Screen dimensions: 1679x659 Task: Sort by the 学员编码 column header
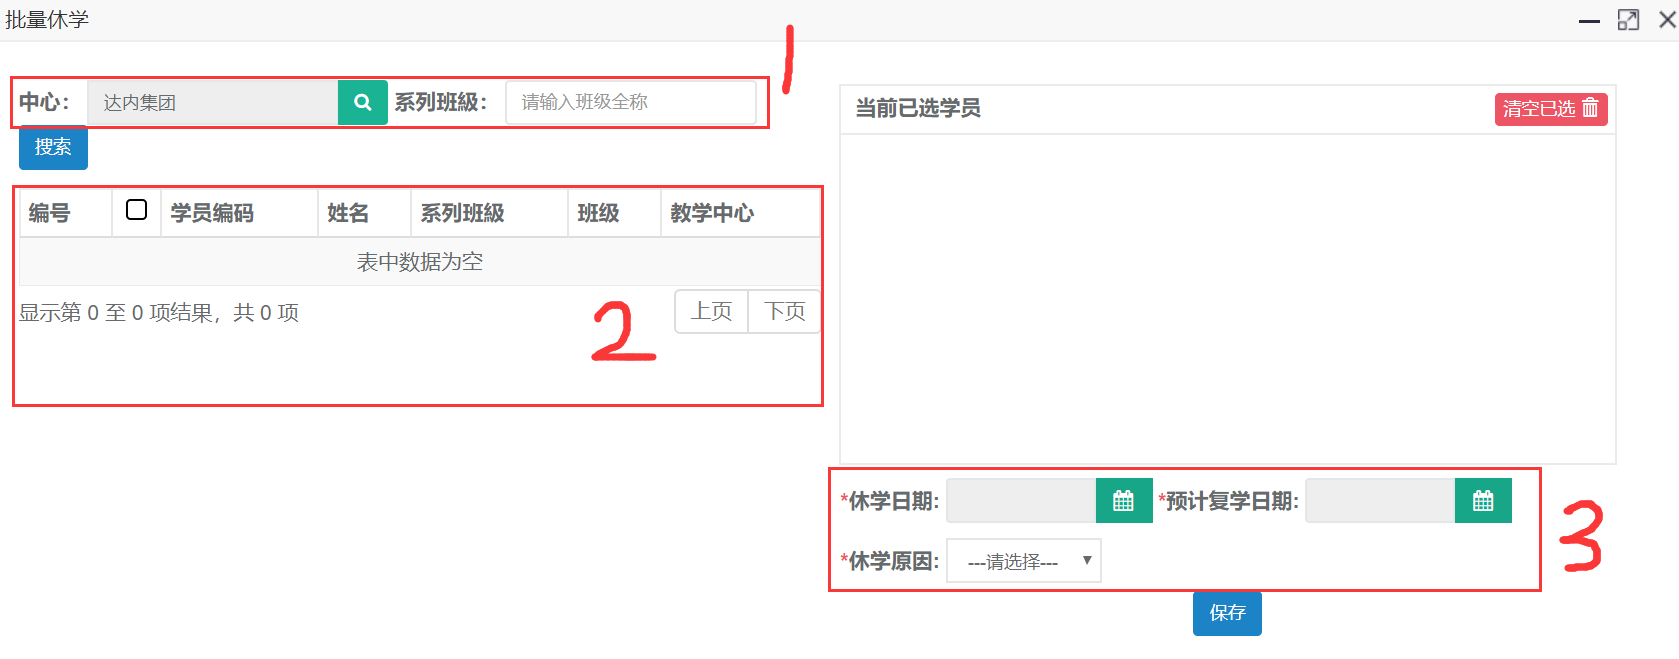[212, 213]
